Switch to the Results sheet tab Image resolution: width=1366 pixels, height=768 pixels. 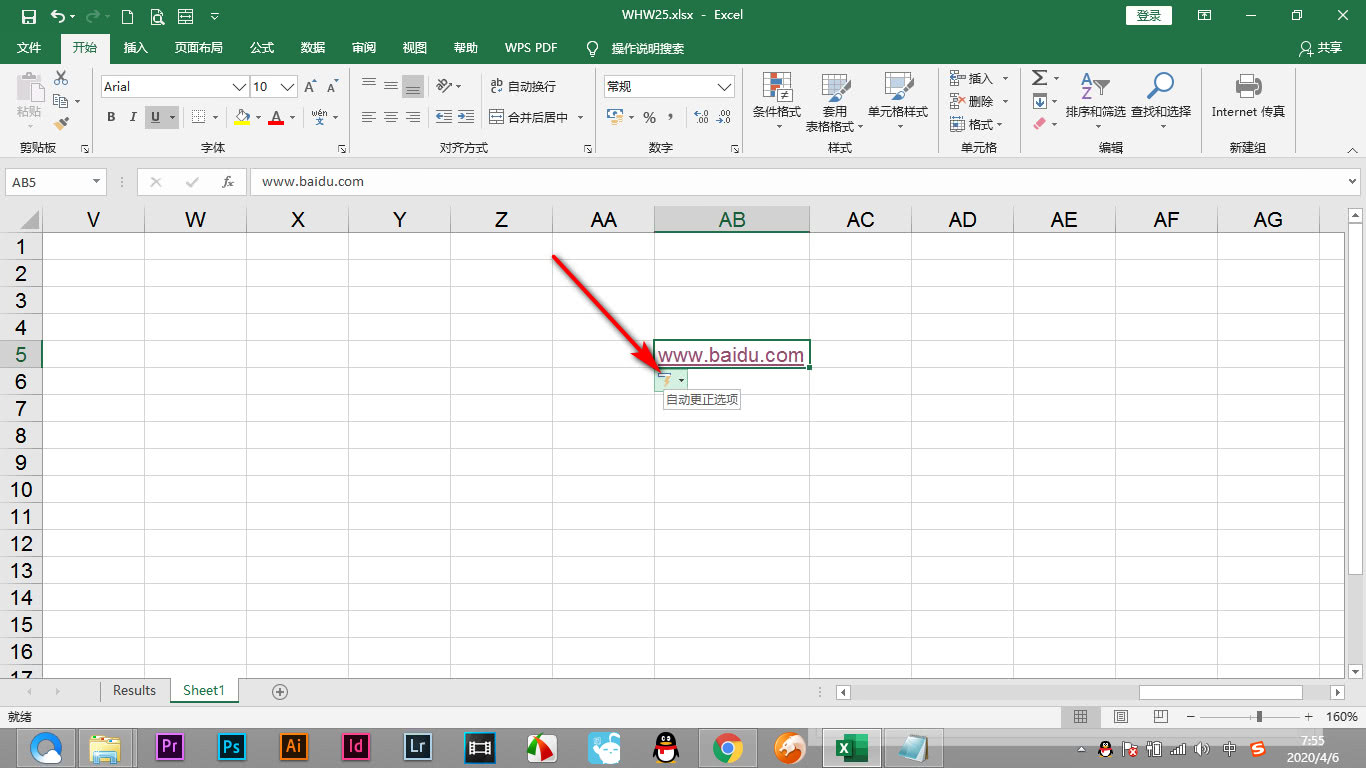coord(134,691)
